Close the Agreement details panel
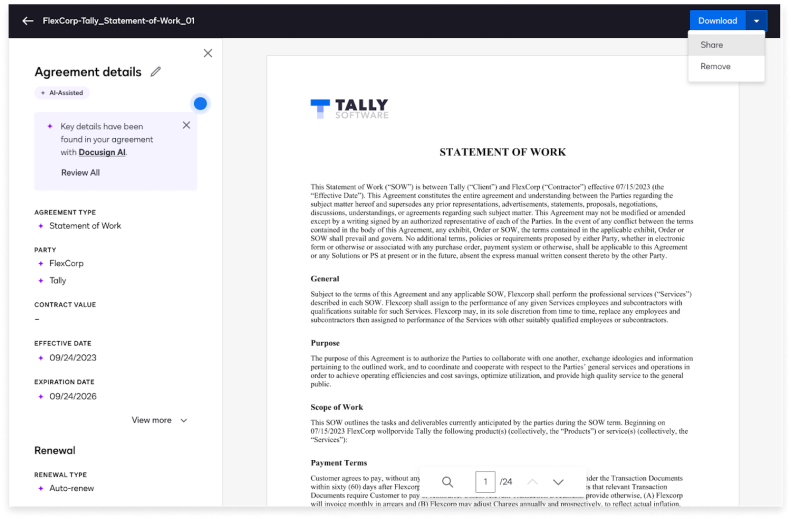Image resolution: width=791 pixels, height=519 pixels. pos(208,53)
